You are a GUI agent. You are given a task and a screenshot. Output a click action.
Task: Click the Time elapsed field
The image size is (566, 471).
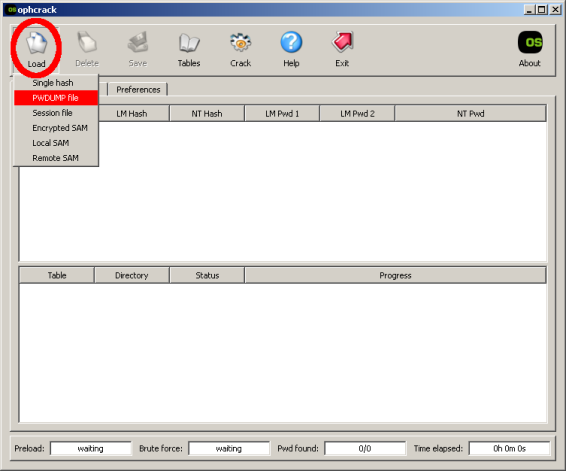pyautogui.click(x=509, y=449)
